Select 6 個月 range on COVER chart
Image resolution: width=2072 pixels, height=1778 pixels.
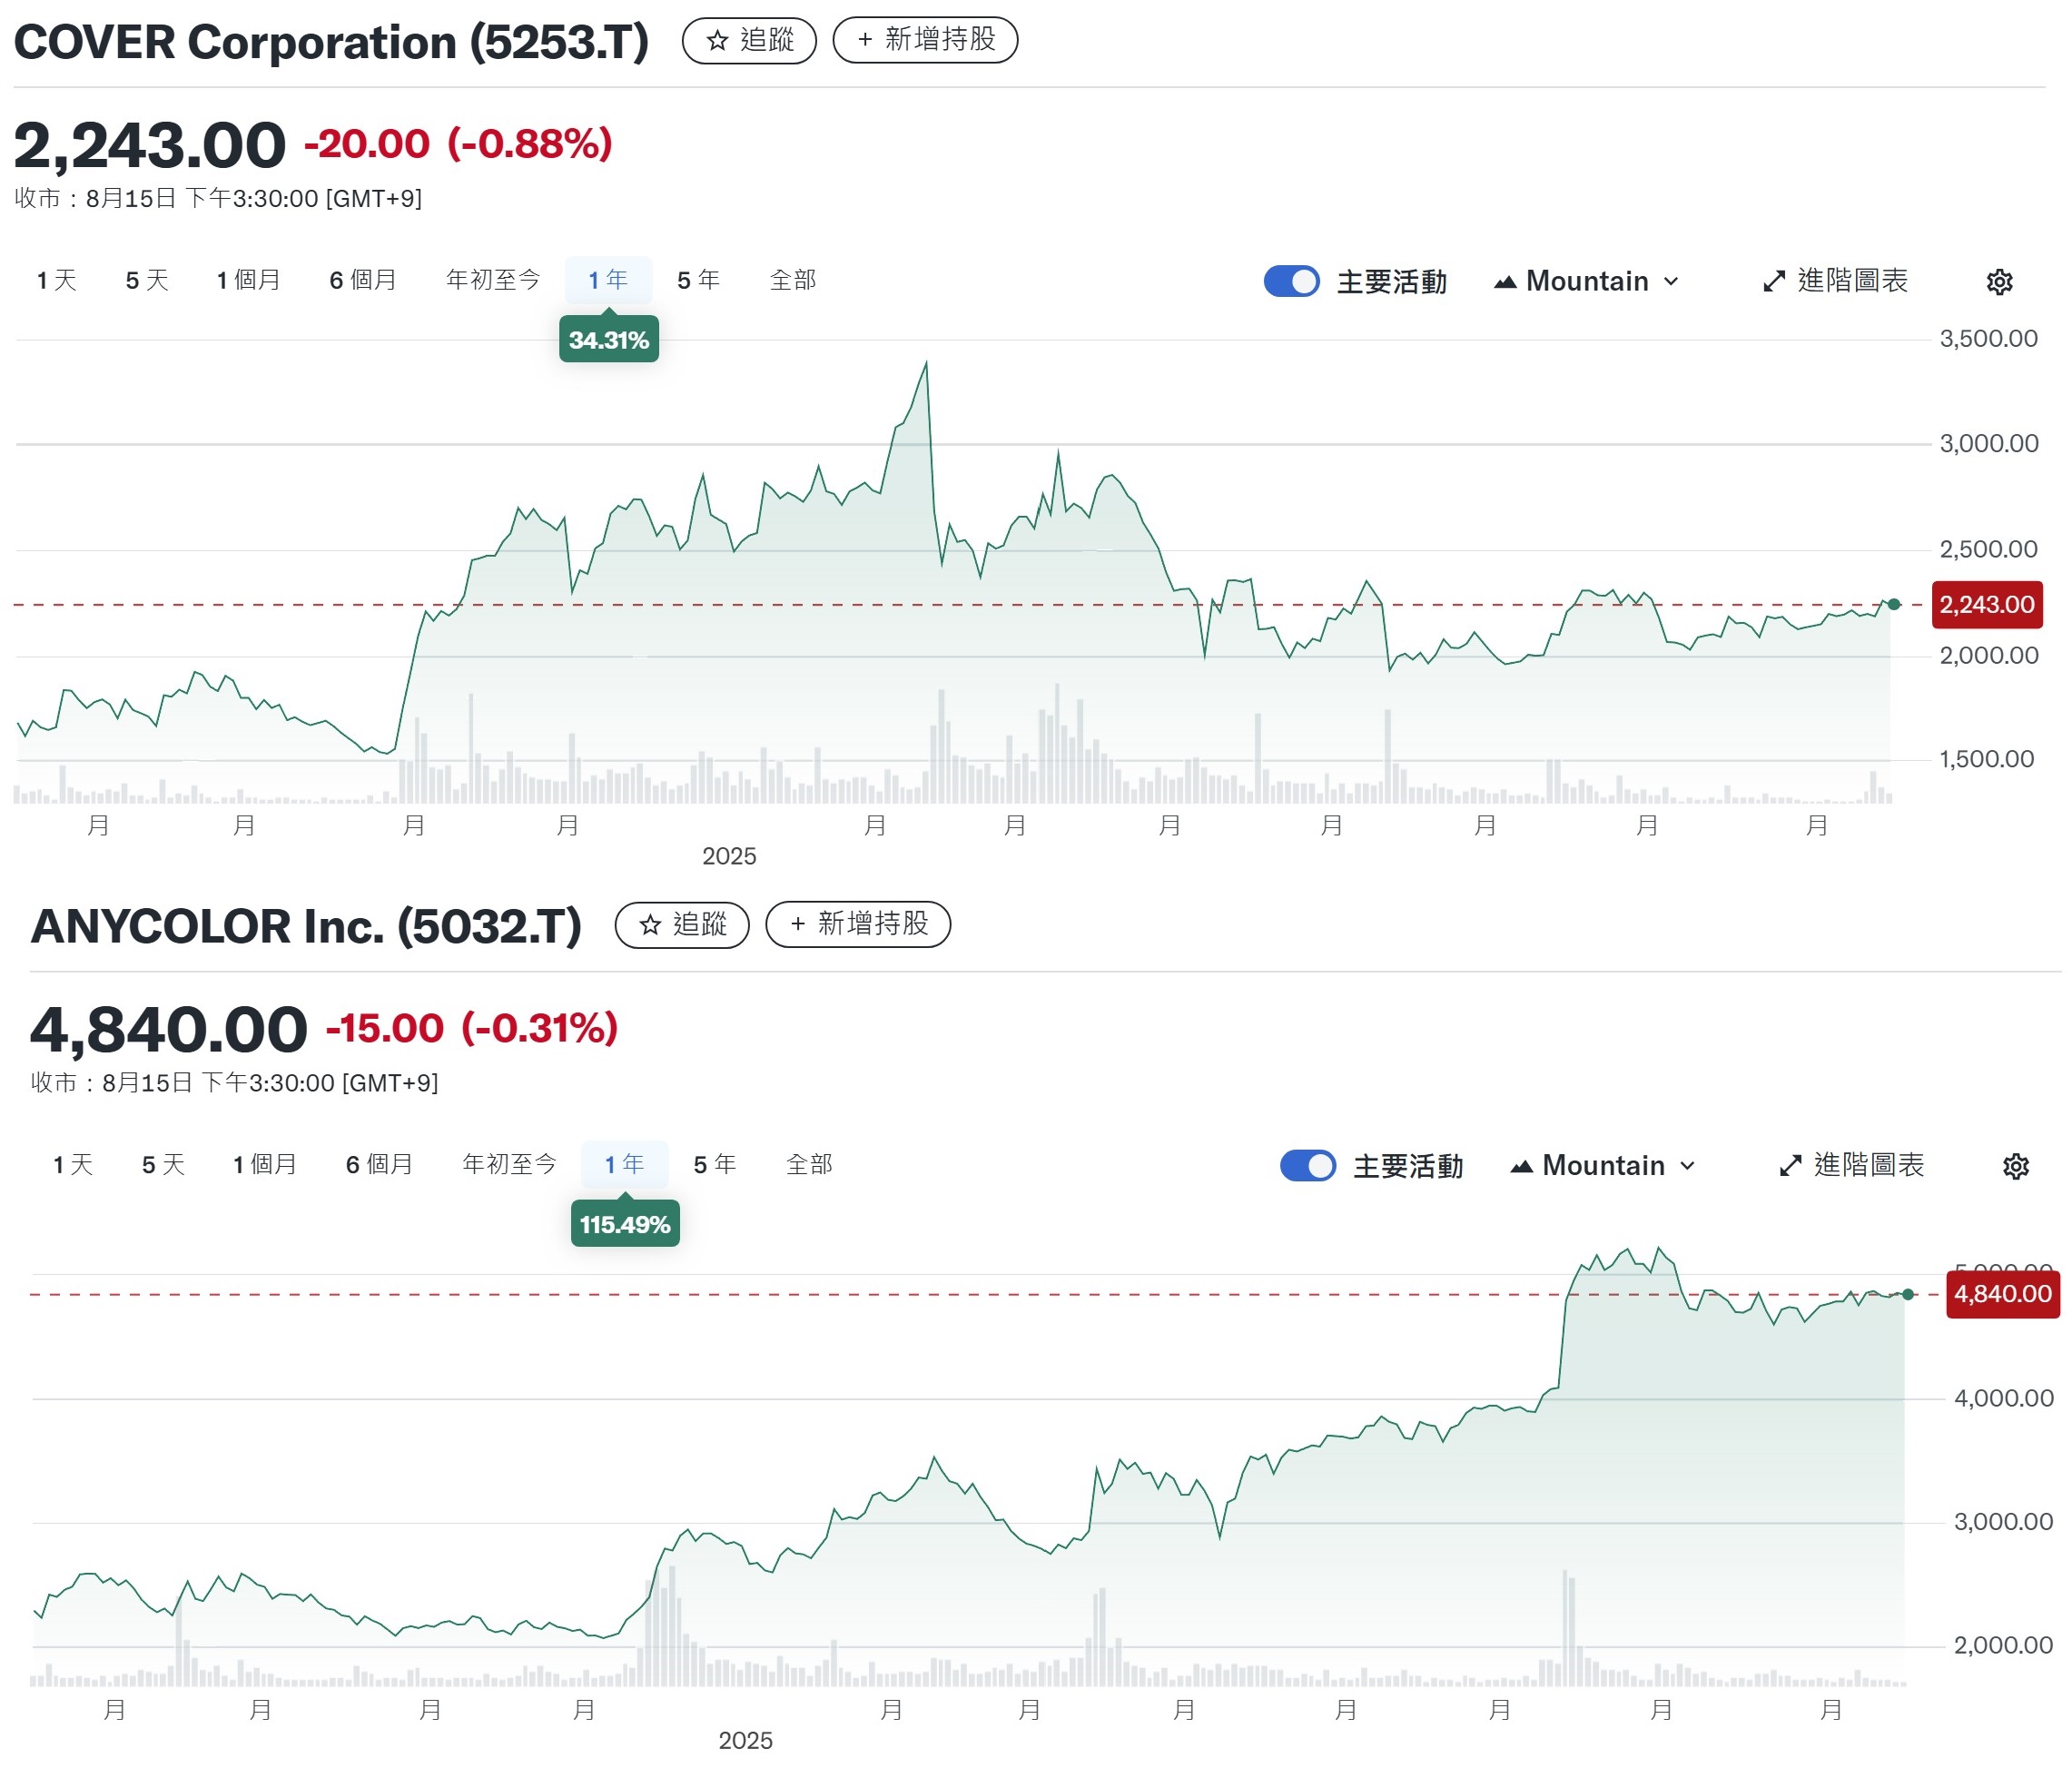coord(363,281)
